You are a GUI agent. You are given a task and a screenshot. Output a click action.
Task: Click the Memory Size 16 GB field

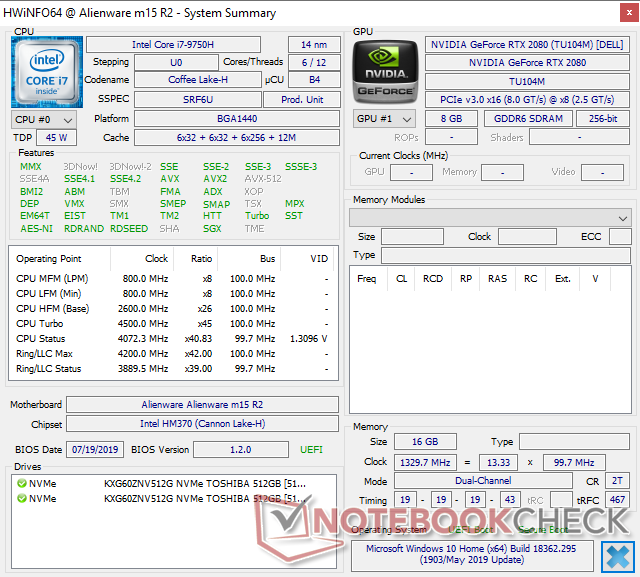tap(425, 442)
